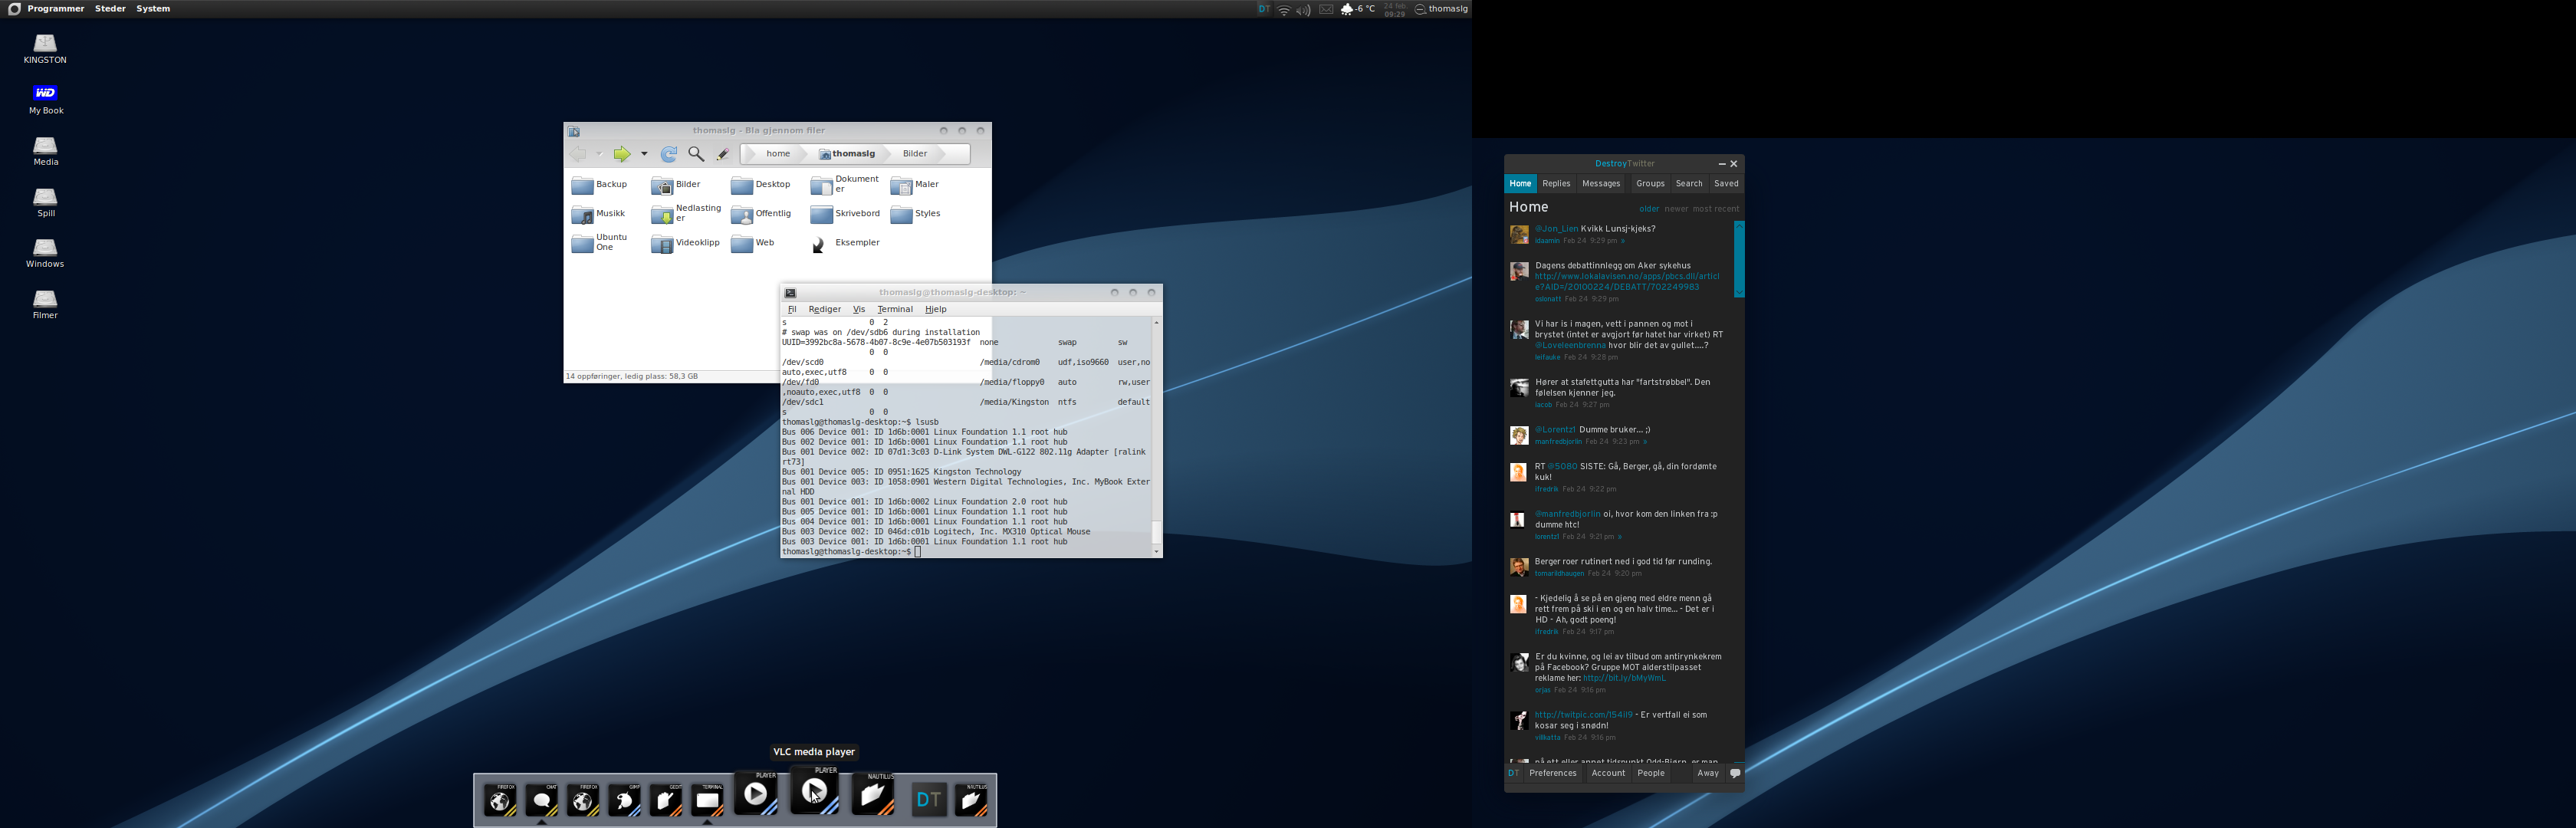Reload the current folder in file browser

point(669,154)
